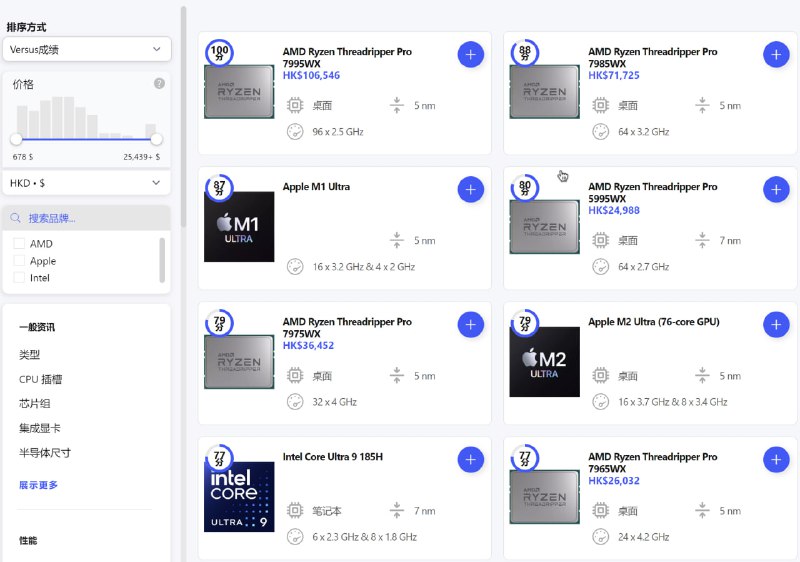Viewport: 800px width, 562px height.
Task: Add Intel Core Ultra 9 185H to comparison
Action: (x=471, y=459)
